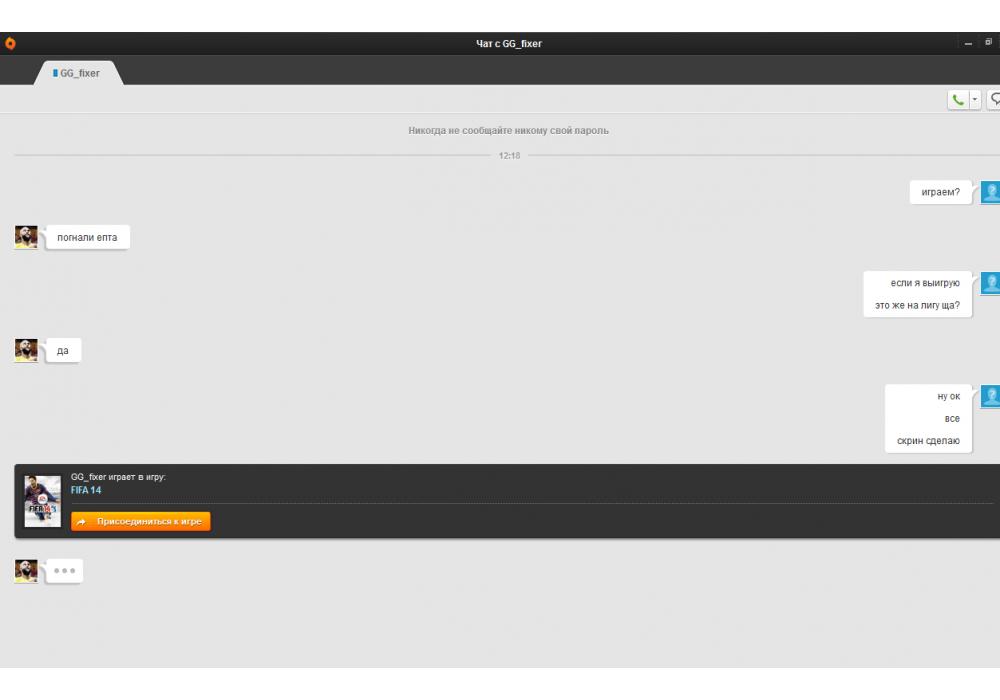Open the FIFA 14 game link
This screenshot has width=1000, height=700.
tap(86, 490)
